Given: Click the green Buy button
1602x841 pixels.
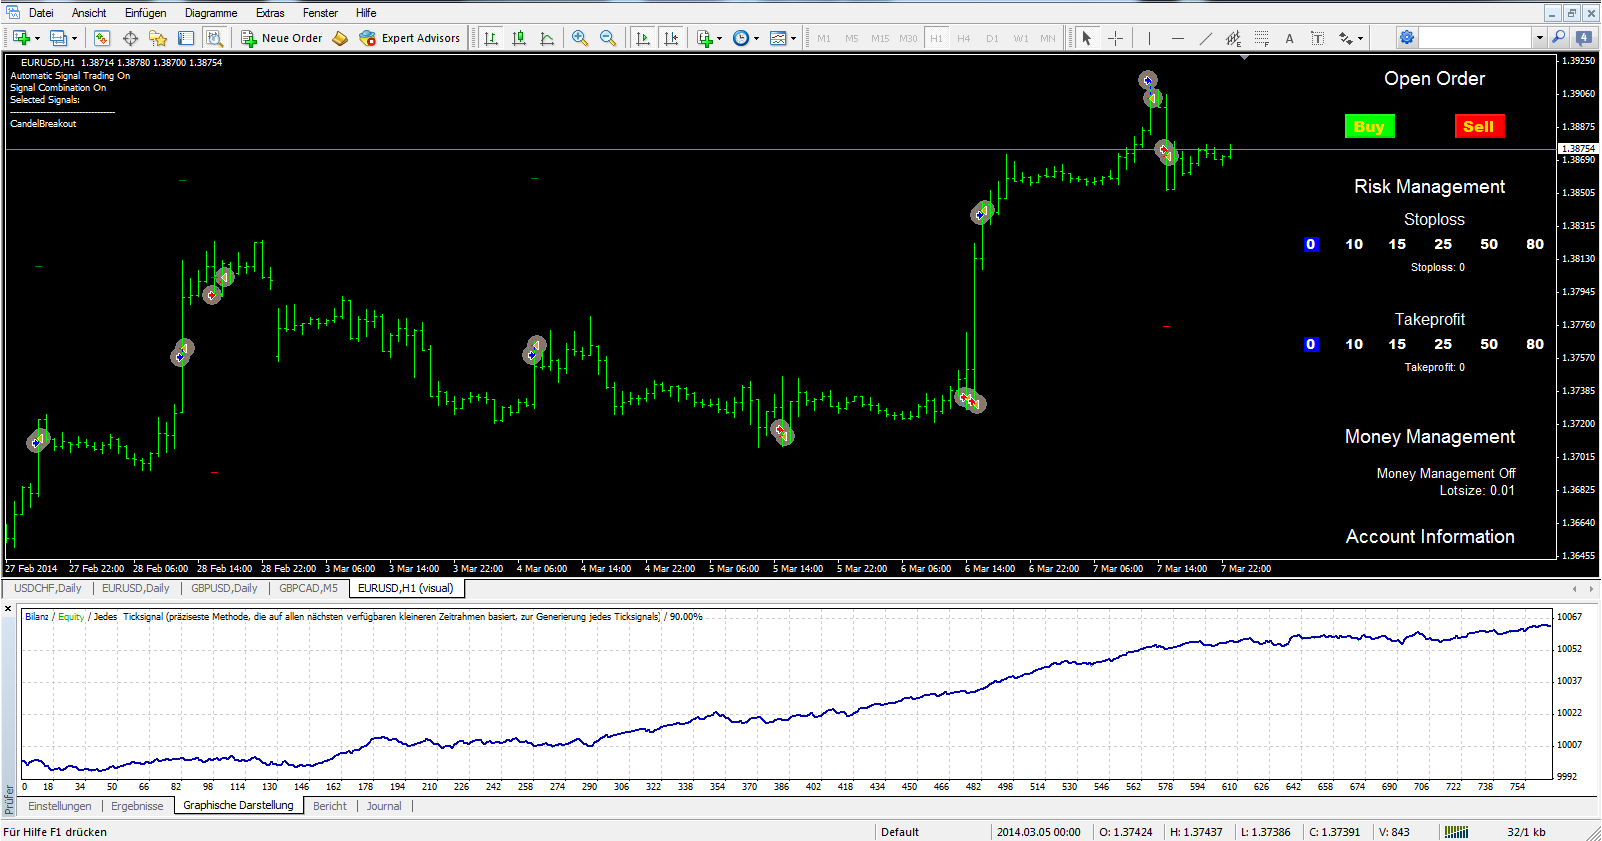Looking at the screenshot, I should [1369, 126].
